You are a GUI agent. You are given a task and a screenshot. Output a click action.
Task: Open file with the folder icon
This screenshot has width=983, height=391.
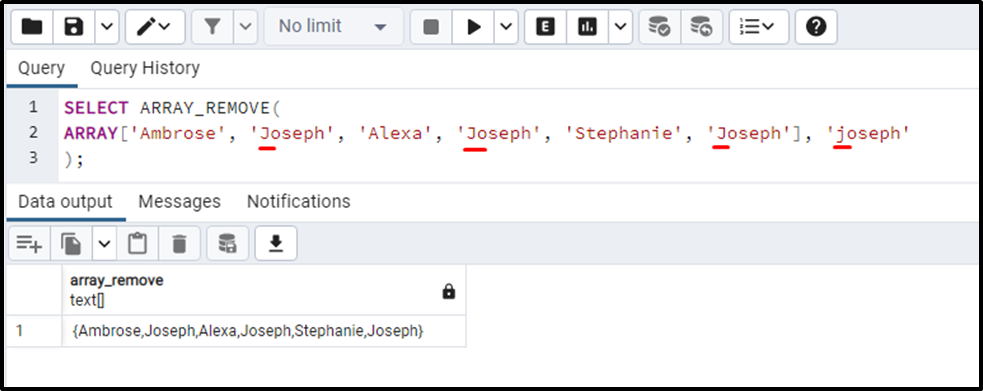pos(32,27)
